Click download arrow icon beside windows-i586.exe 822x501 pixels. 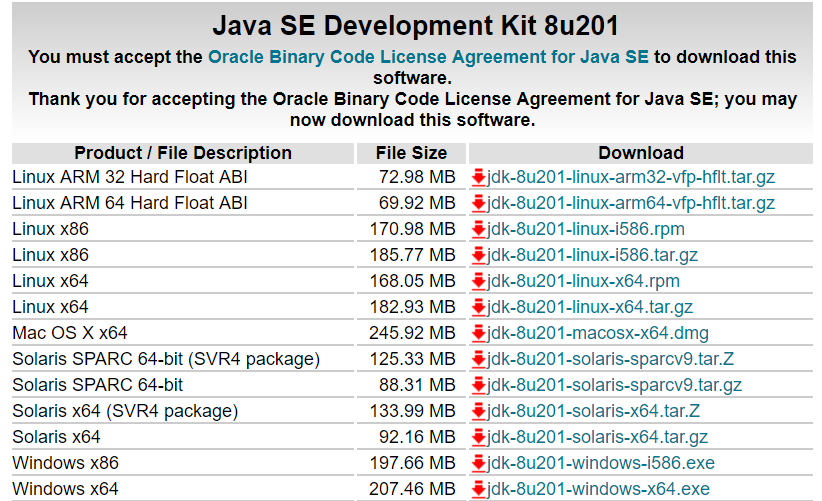(478, 463)
